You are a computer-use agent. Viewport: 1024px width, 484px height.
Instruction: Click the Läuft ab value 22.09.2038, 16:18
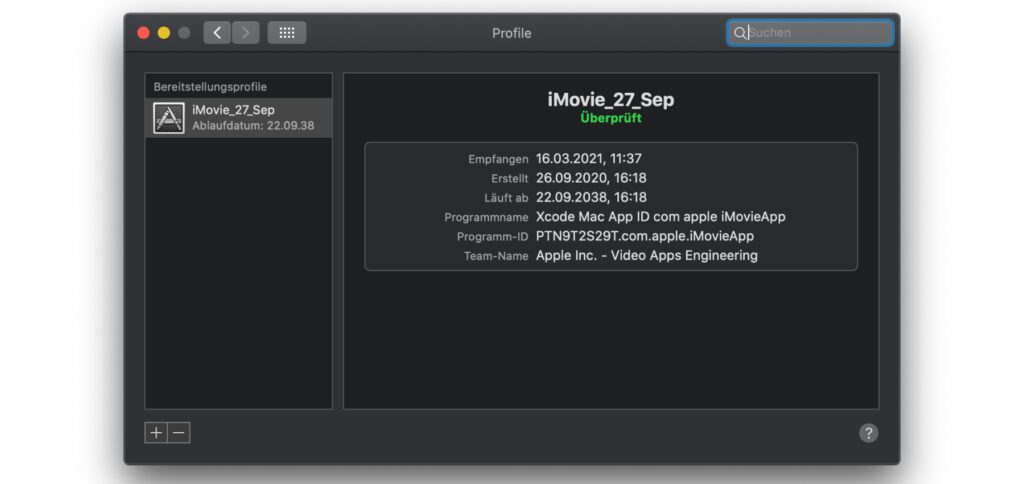point(591,197)
